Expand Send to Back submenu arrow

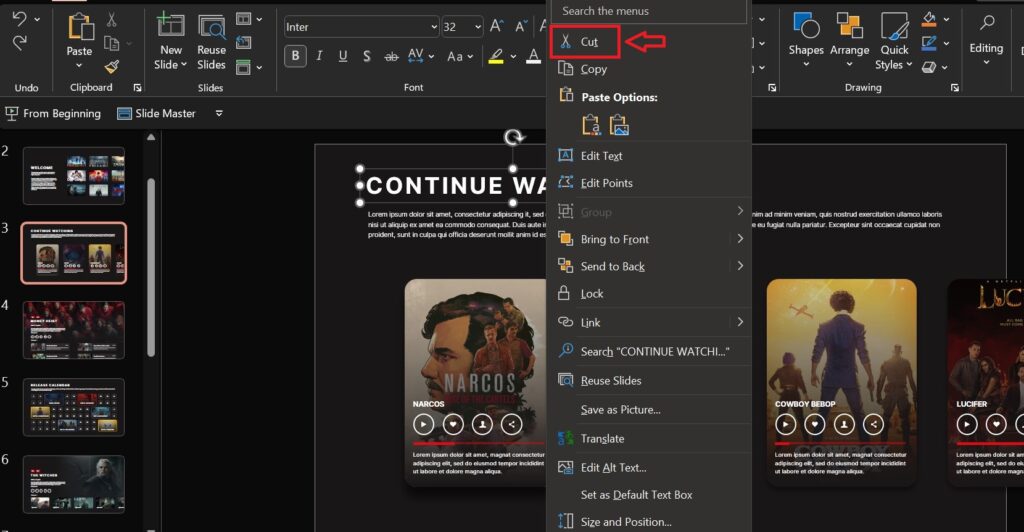(740, 266)
